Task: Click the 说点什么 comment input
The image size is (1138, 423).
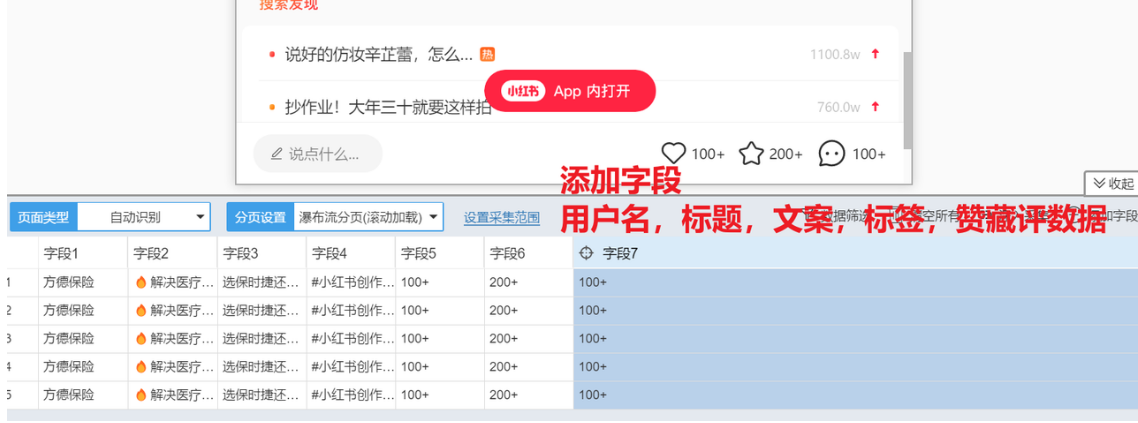Action: [318, 154]
